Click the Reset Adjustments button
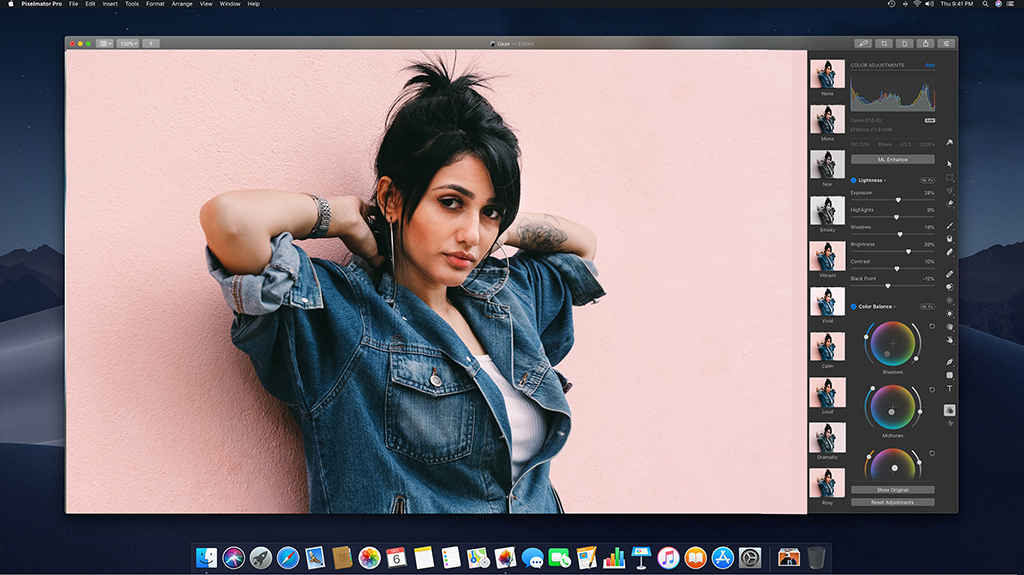This screenshot has width=1024, height=575. [x=893, y=502]
